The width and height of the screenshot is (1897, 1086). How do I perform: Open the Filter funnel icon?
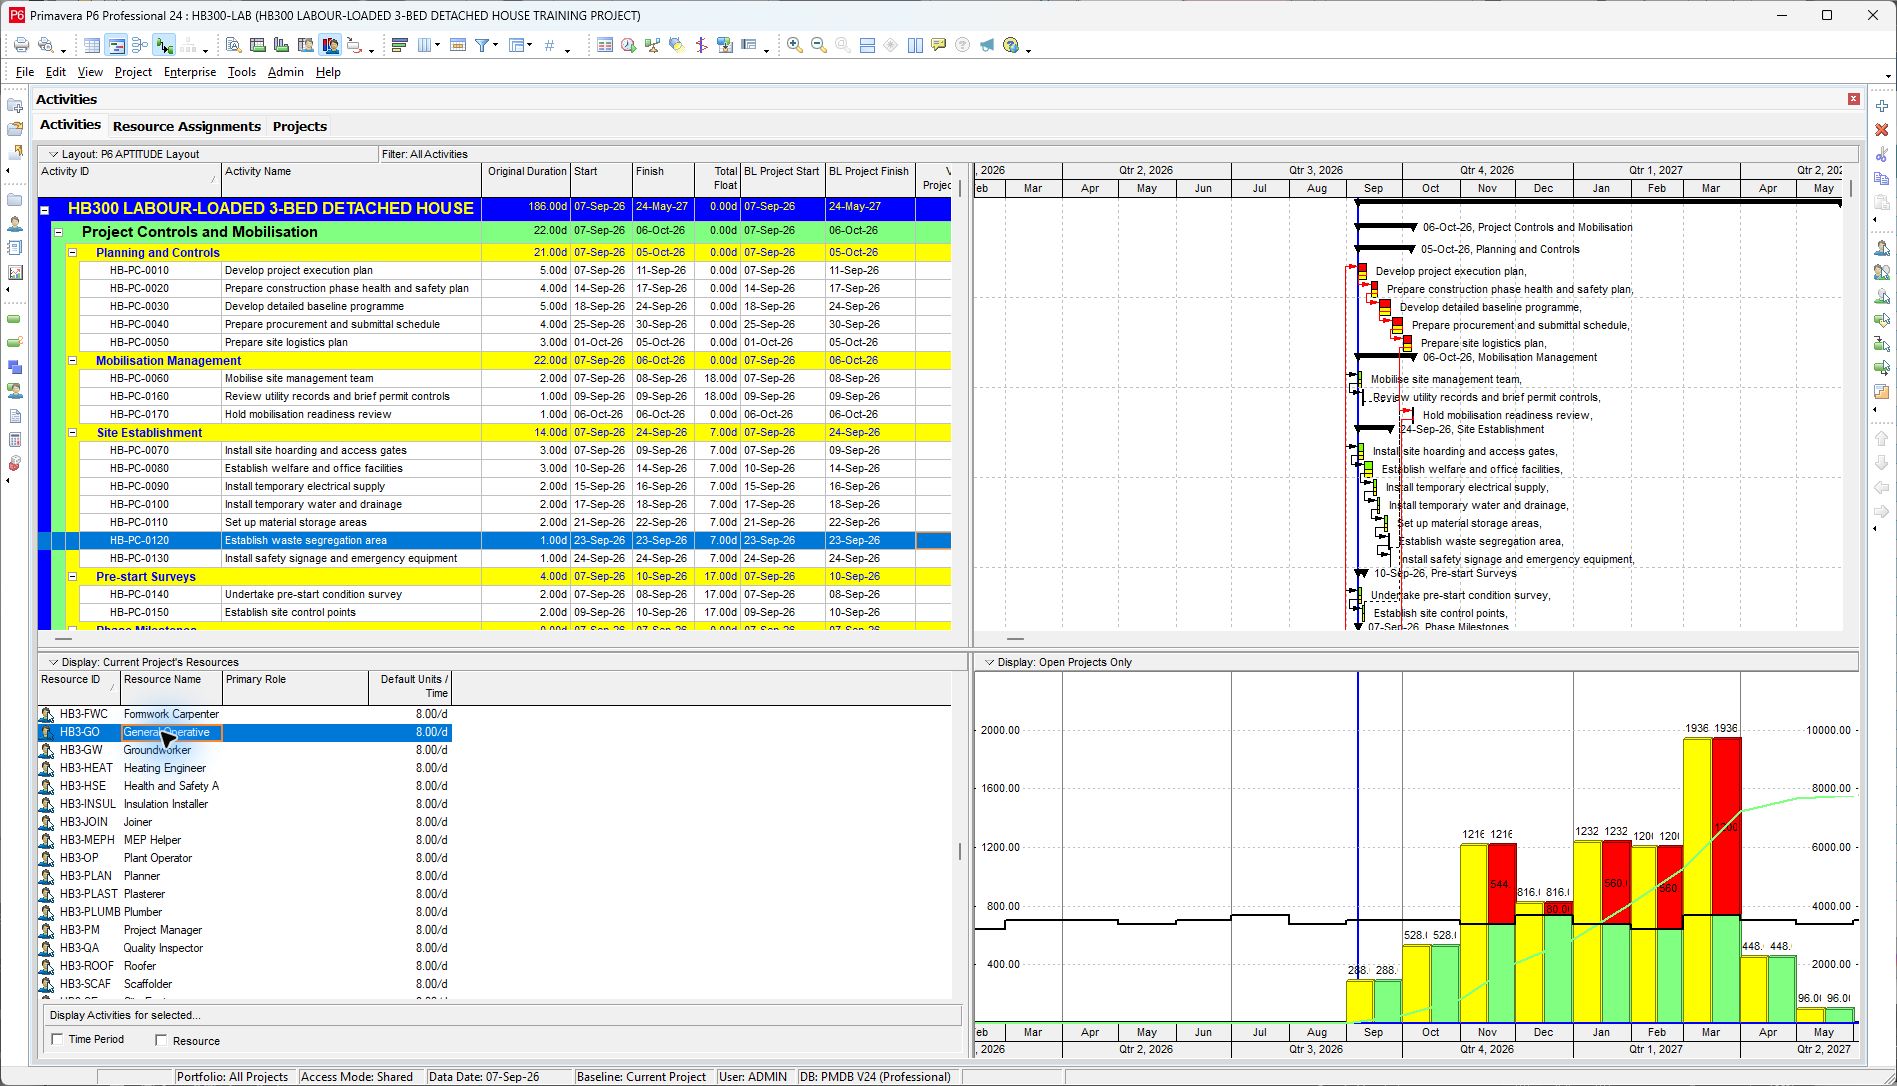[x=482, y=45]
